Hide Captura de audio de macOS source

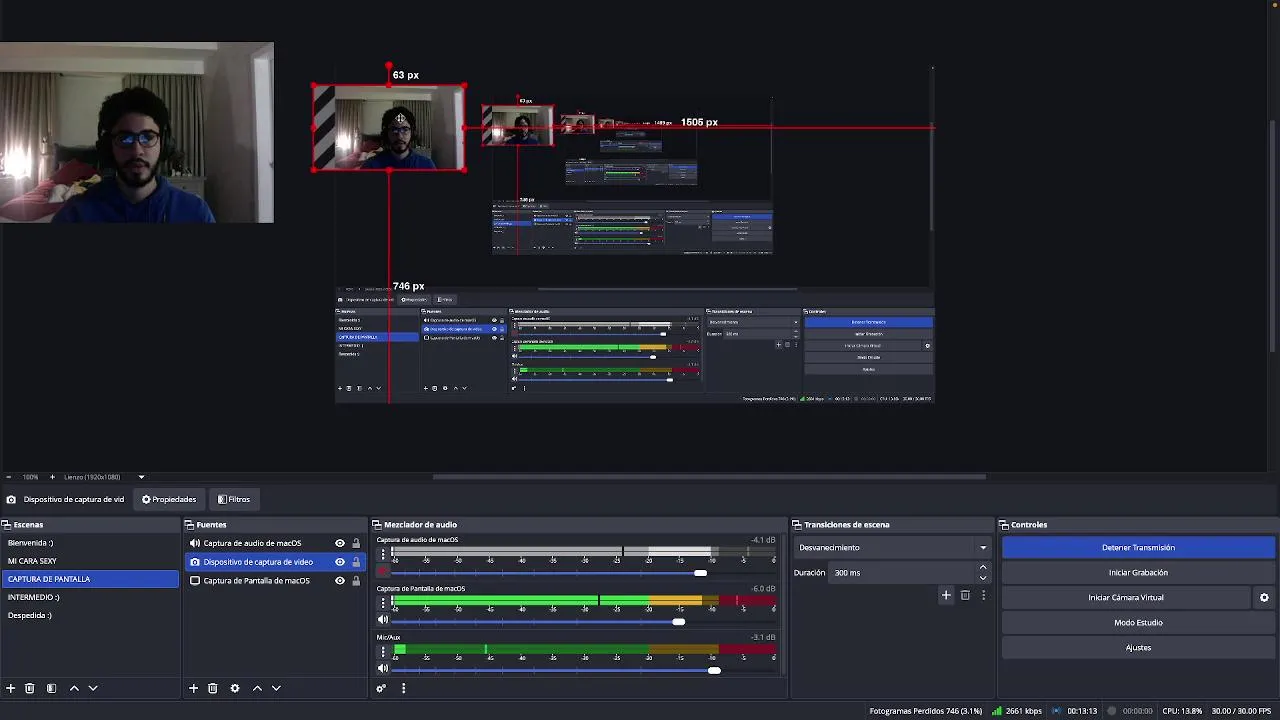340,543
